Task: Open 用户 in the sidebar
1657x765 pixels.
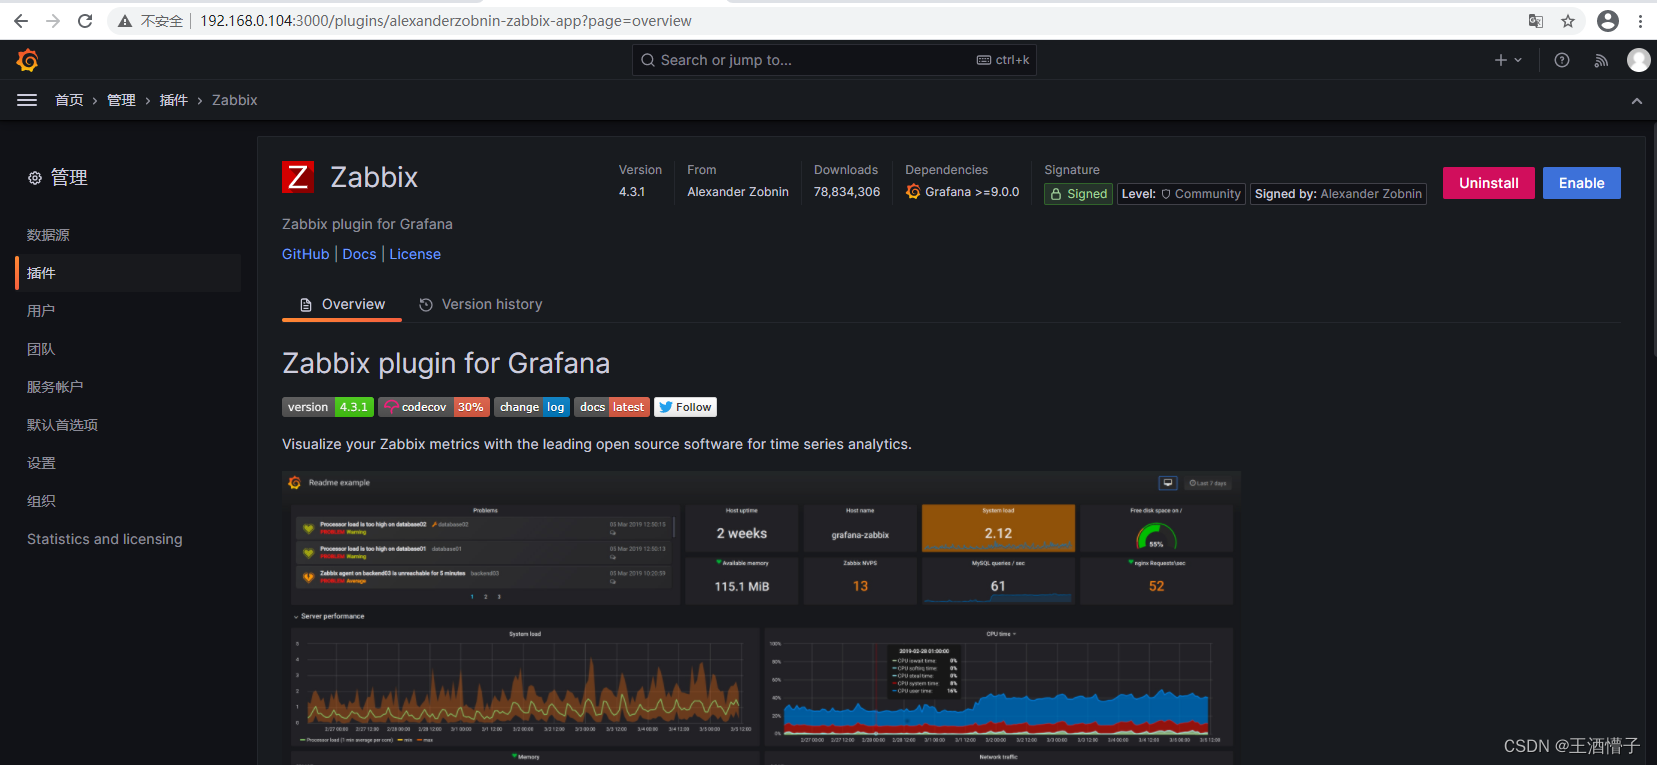Action: (128, 311)
